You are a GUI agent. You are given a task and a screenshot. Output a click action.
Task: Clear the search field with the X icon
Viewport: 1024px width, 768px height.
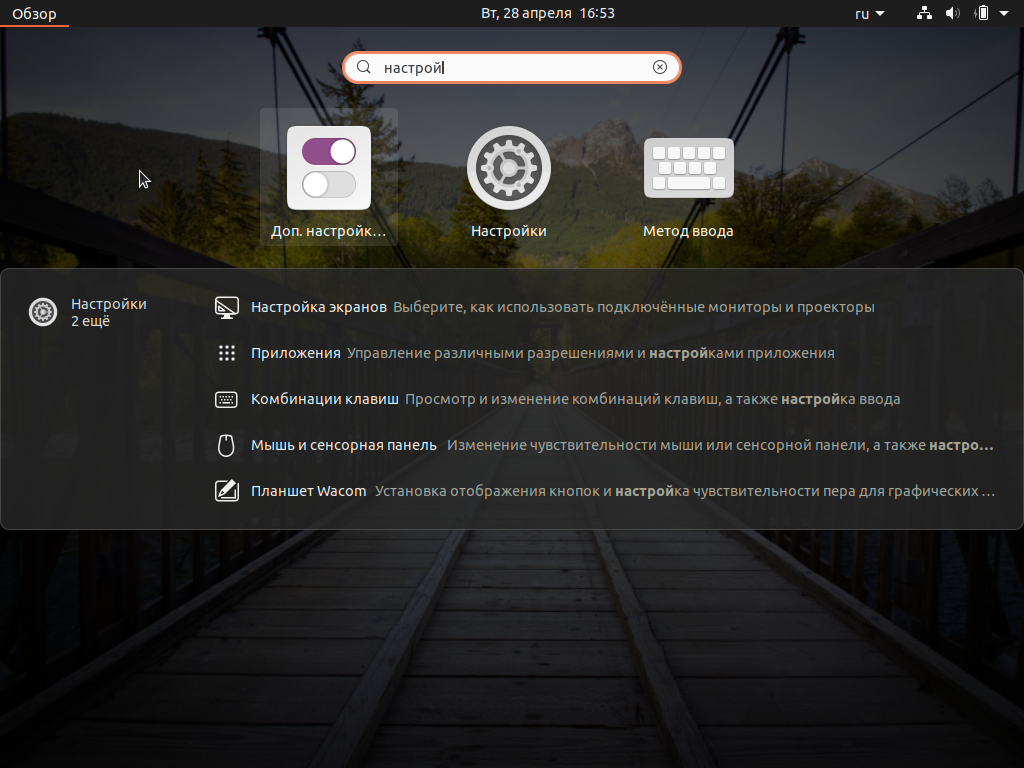(x=660, y=67)
